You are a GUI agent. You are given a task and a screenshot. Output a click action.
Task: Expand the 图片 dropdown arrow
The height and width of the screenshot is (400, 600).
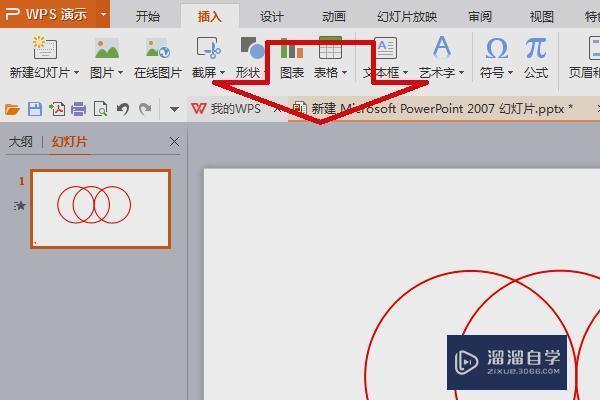coord(121,72)
